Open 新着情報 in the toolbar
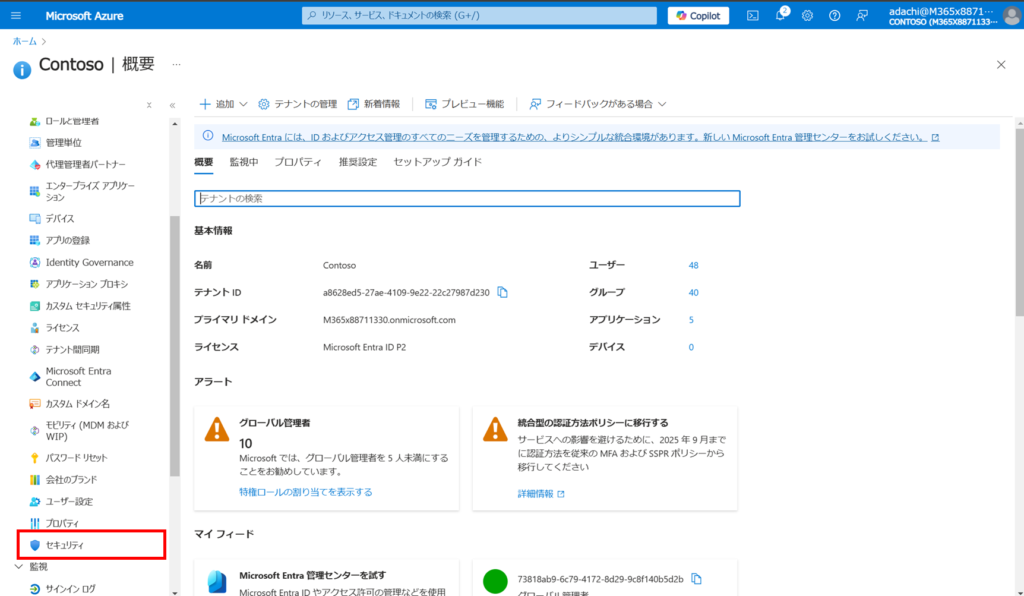This screenshot has height=596, width=1024. 374,104
